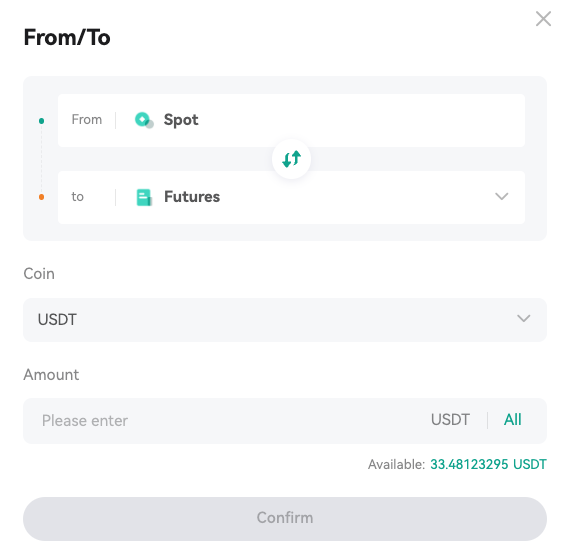Click the From/To dialog heading

click(67, 37)
